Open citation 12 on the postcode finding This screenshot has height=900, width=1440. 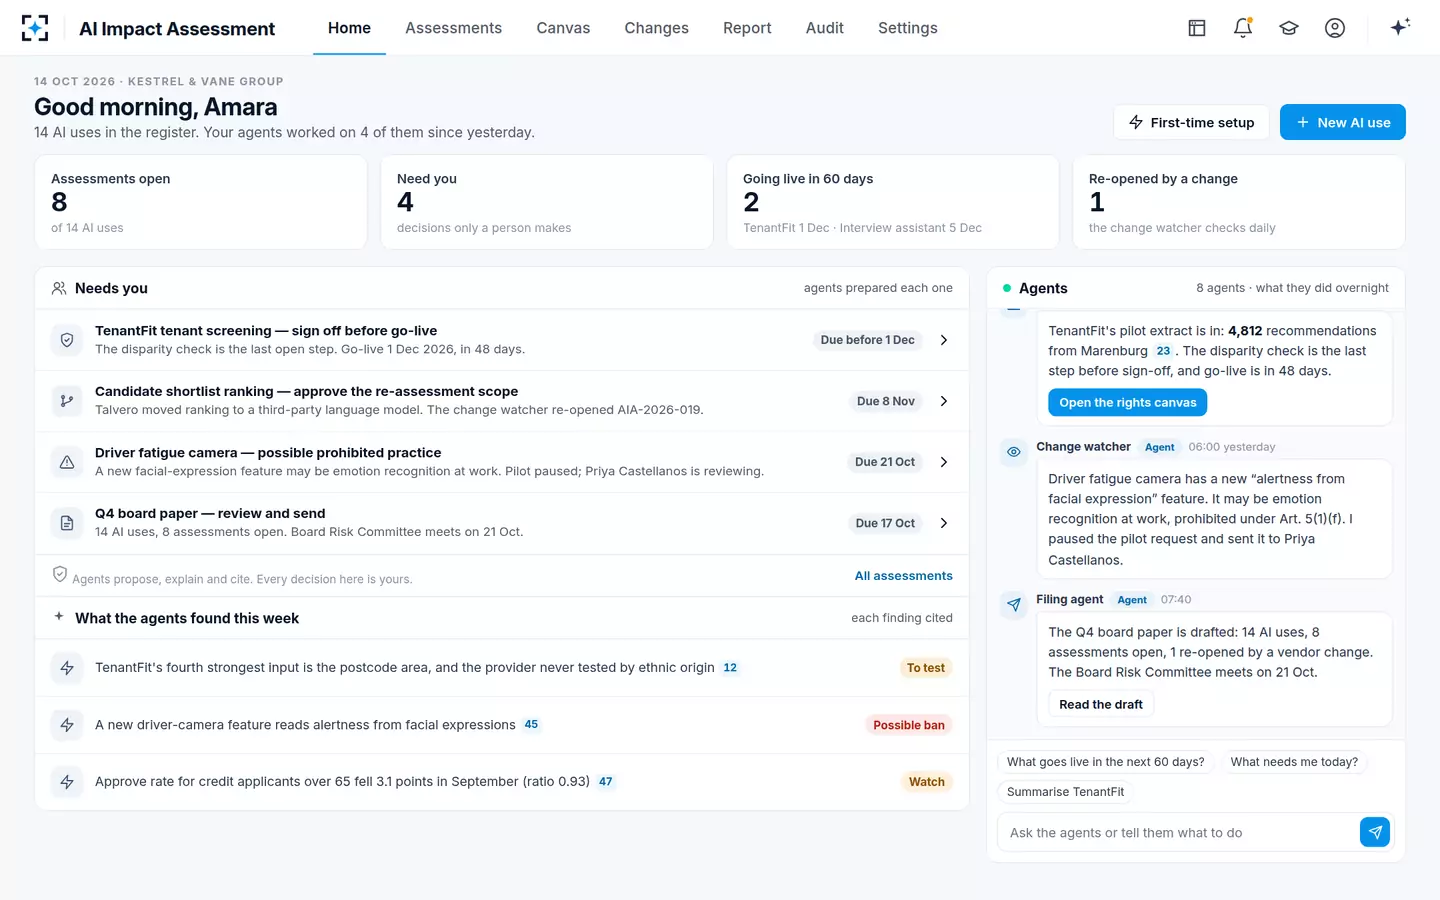coord(730,668)
